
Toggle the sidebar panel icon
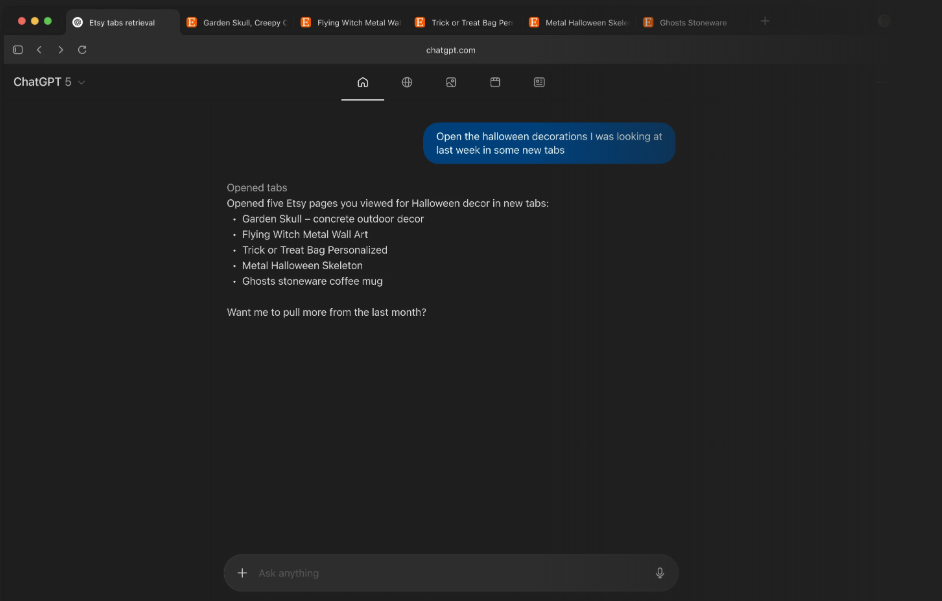18,49
